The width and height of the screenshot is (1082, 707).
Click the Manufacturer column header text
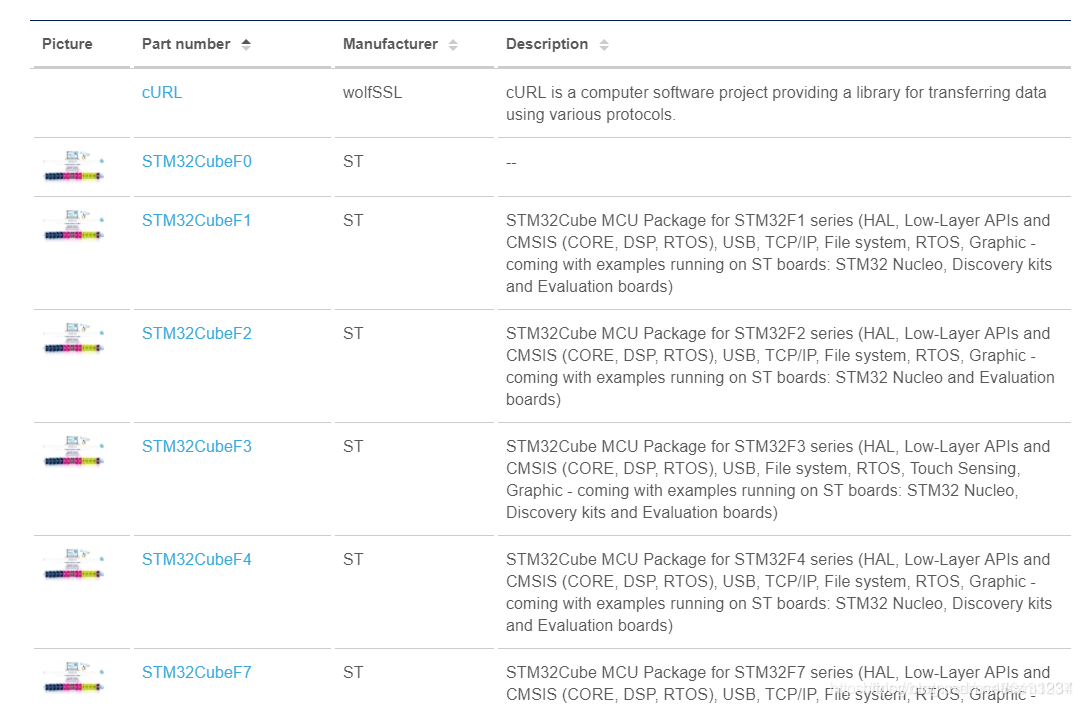pyautogui.click(x=390, y=44)
